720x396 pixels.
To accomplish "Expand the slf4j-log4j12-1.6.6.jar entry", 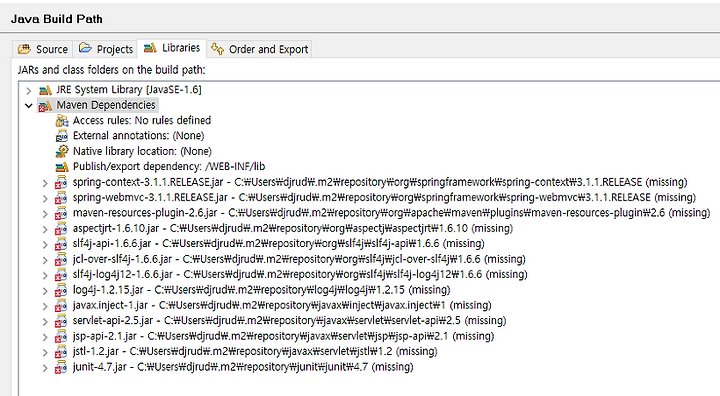I will click(45, 276).
